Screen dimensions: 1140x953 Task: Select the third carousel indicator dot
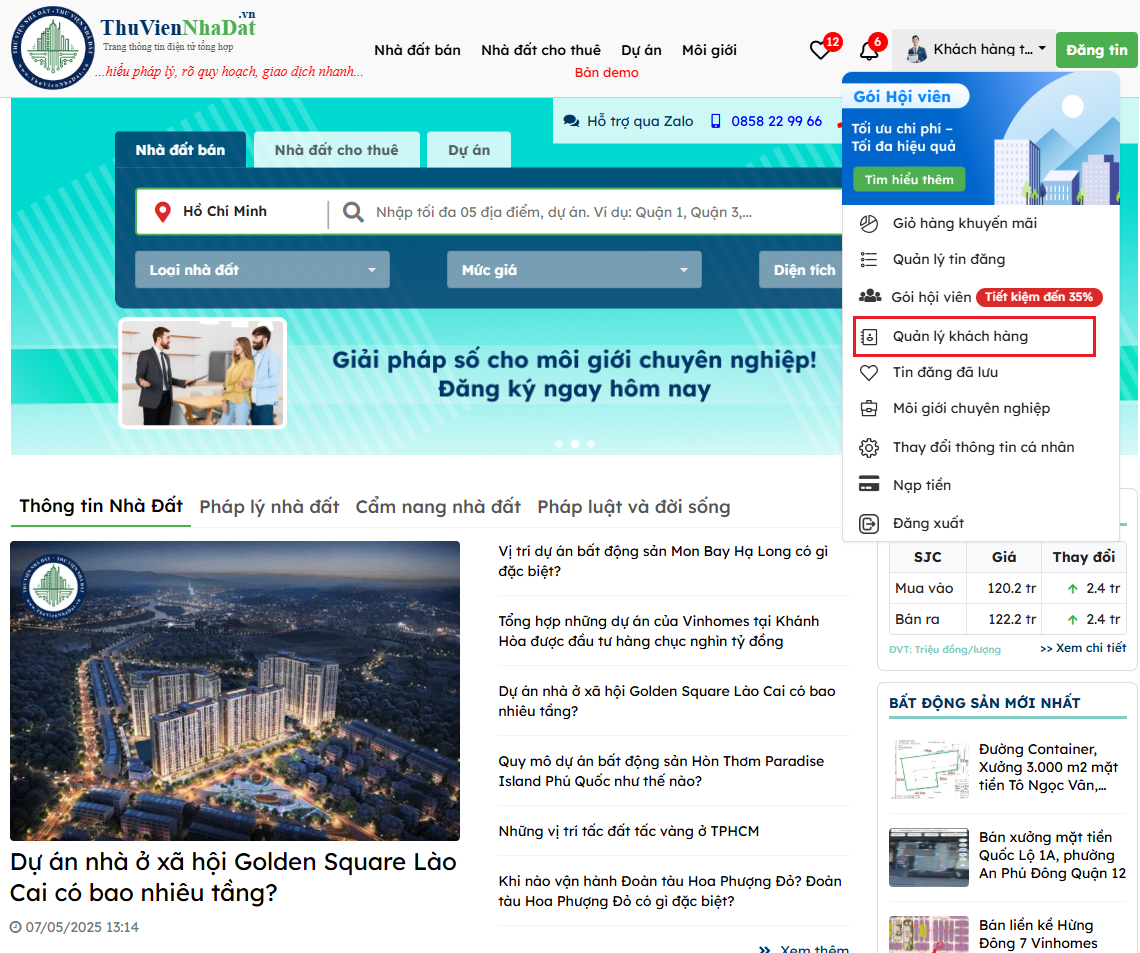591,443
